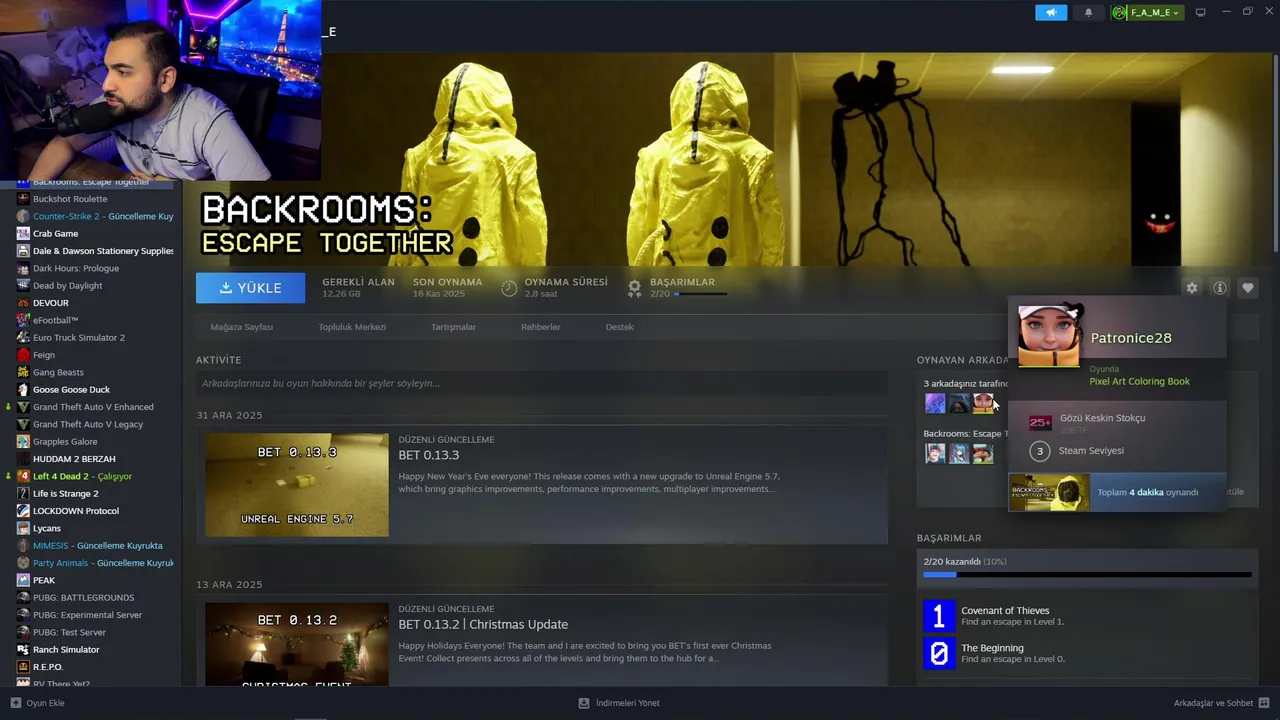Click the activity comment input field
This screenshot has height=720, width=1280.
pyautogui.click(x=541, y=383)
